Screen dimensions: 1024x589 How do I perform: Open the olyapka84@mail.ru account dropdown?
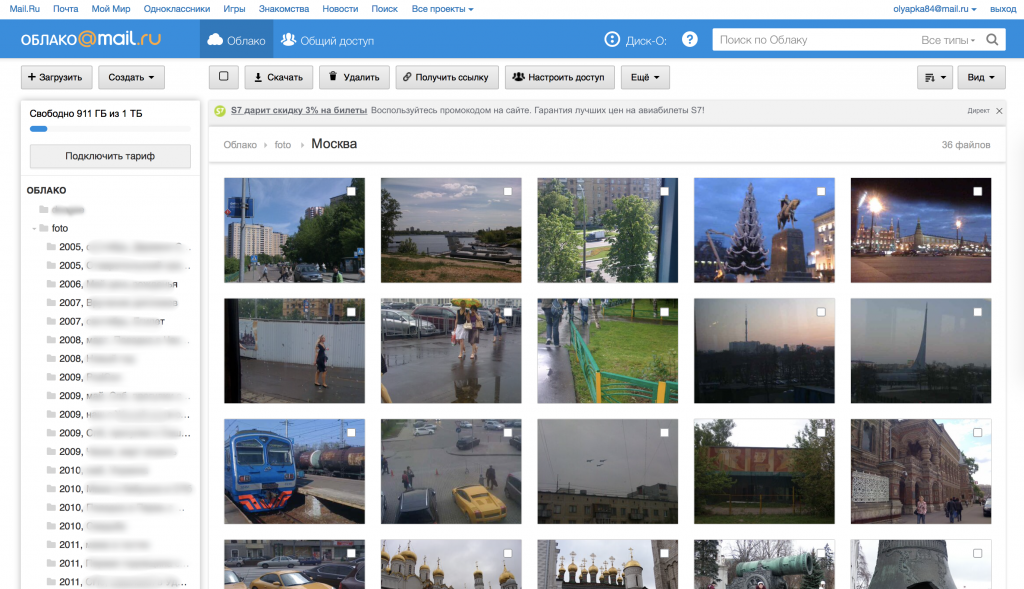point(935,9)
